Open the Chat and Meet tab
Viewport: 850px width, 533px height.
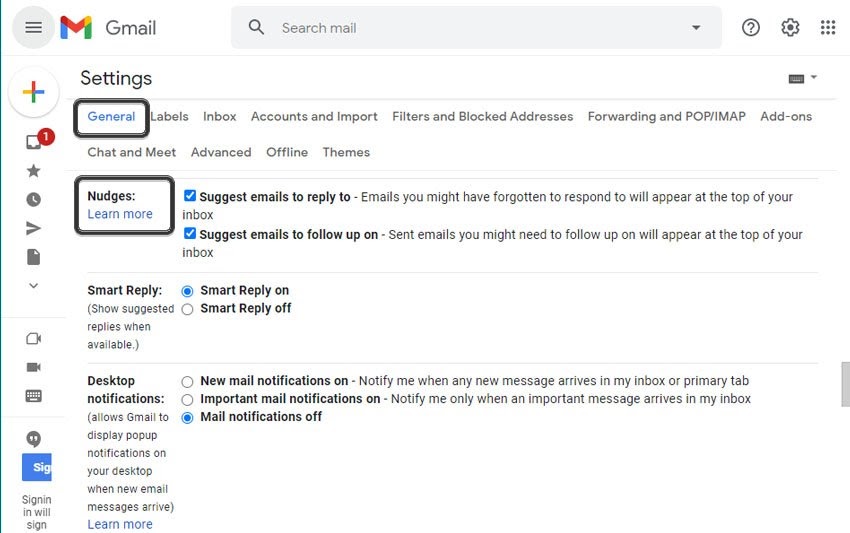132,152
